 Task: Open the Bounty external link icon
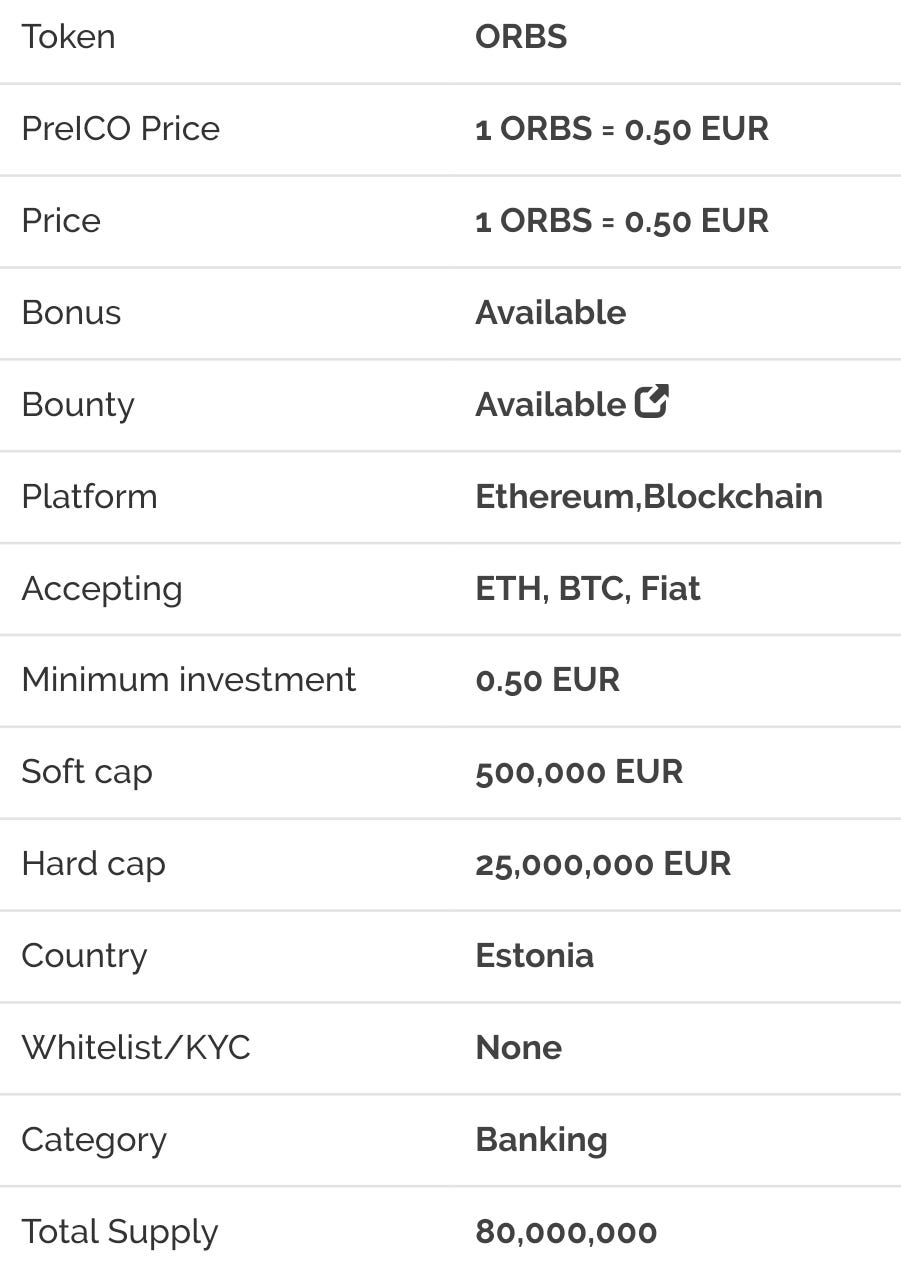click(x=652, y=402)
